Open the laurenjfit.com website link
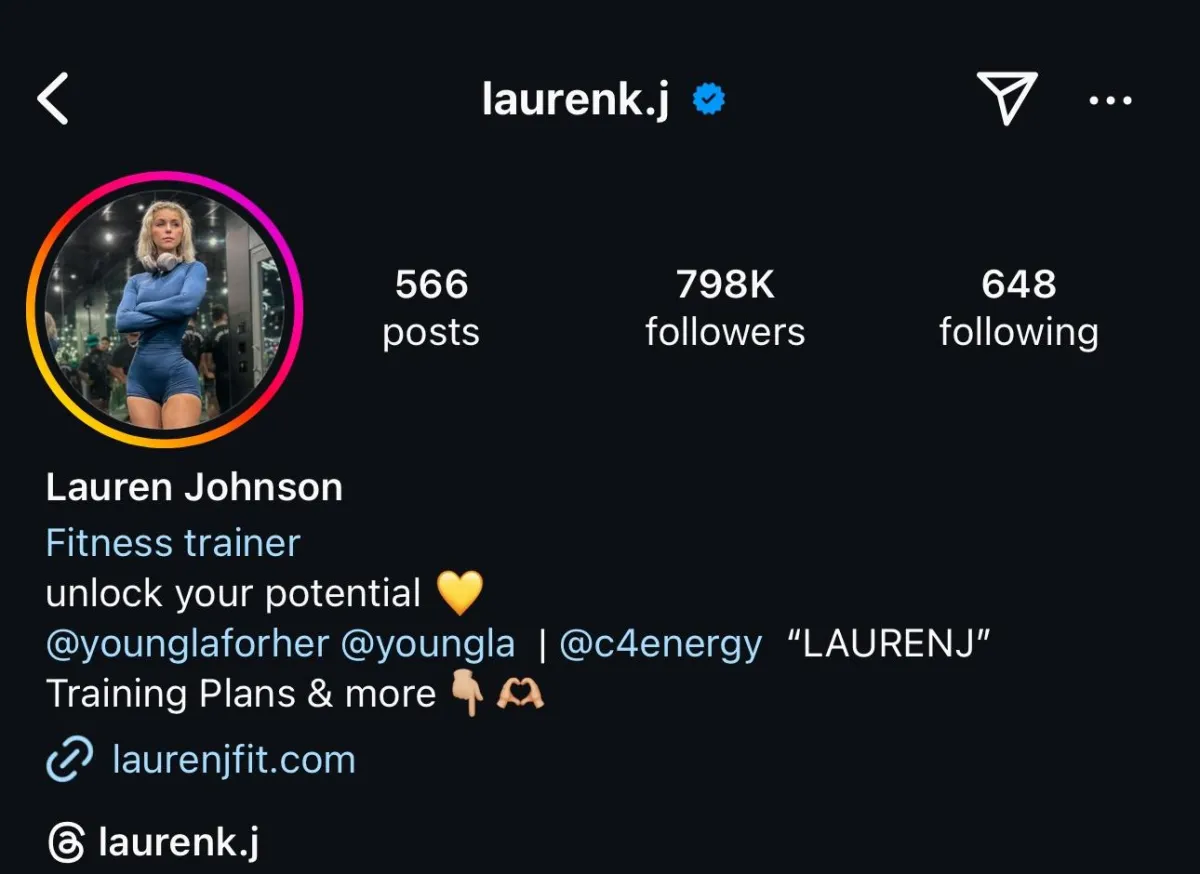 [x=234, y=760]
